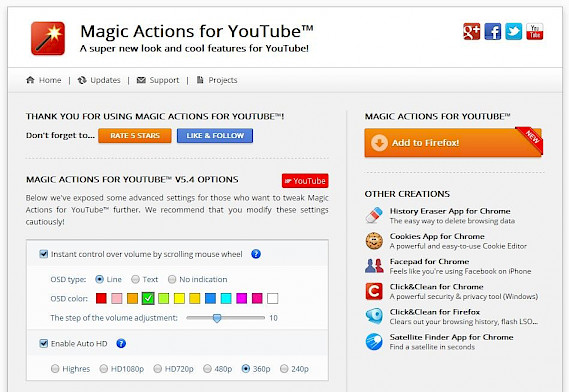Click the Click&Clean for Firefox icon

(374, 316)
